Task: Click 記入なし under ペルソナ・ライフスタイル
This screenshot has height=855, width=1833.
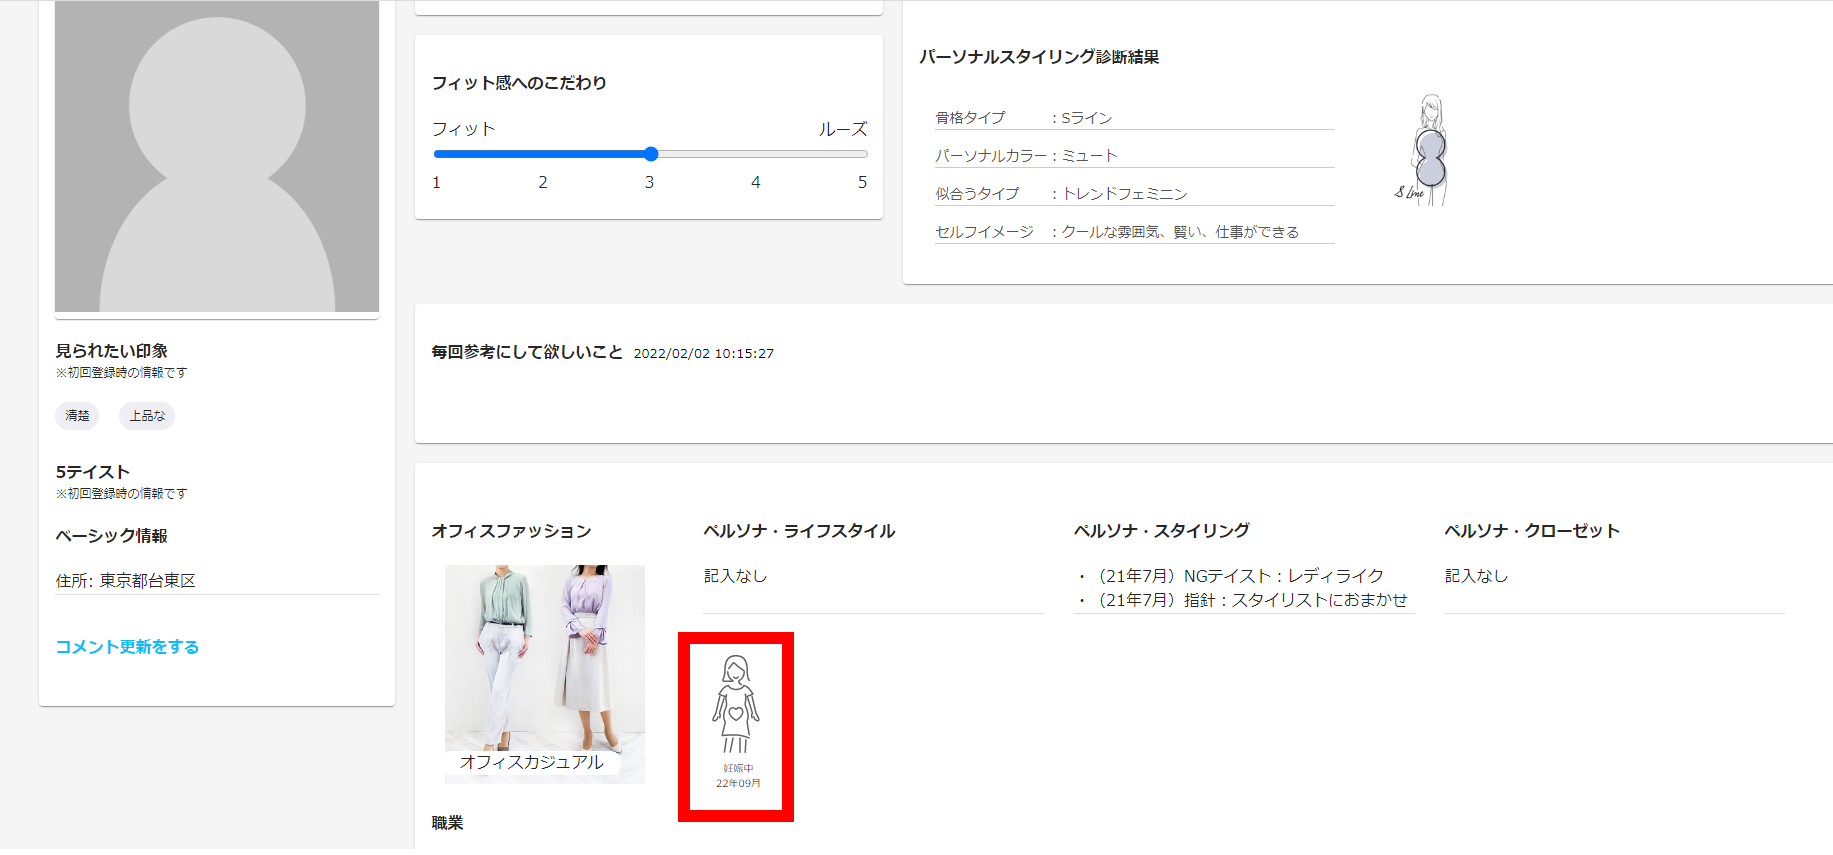Action: pos(735,576)
